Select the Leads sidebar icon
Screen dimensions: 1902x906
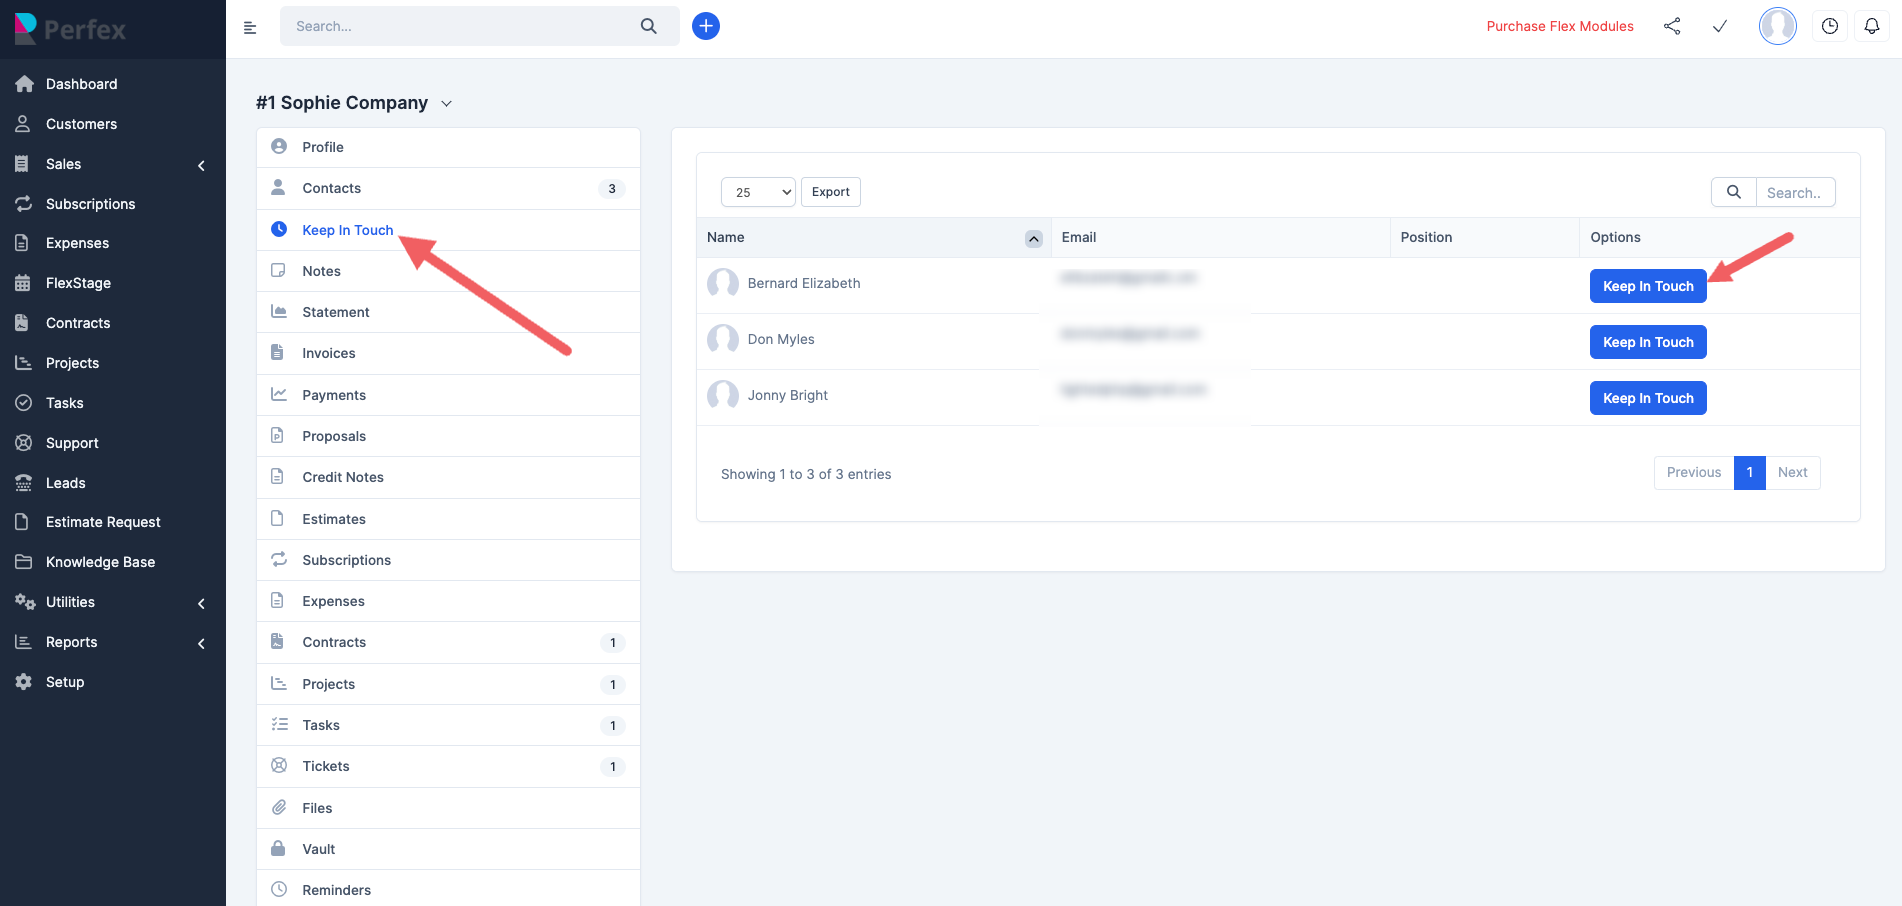pos(24,482)
